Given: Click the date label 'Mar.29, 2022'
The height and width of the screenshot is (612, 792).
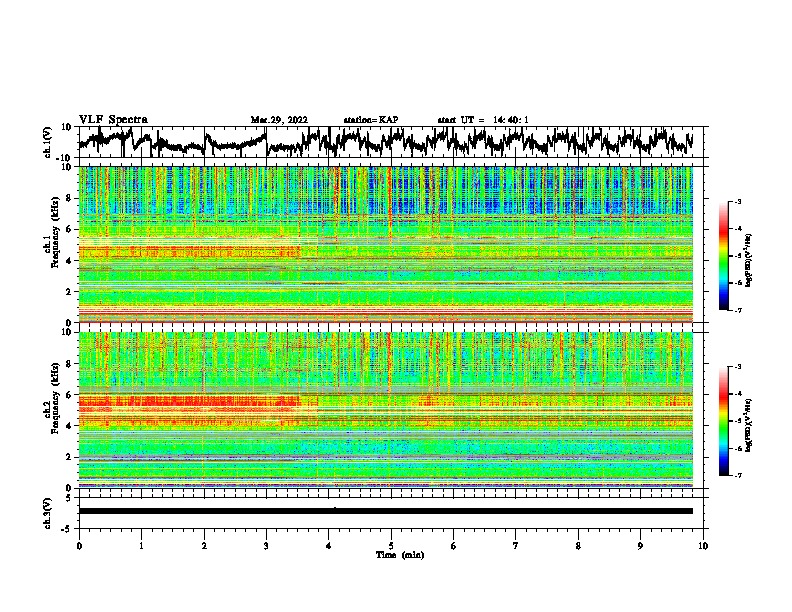Looking at the screenshot, I should coord(279,120).
